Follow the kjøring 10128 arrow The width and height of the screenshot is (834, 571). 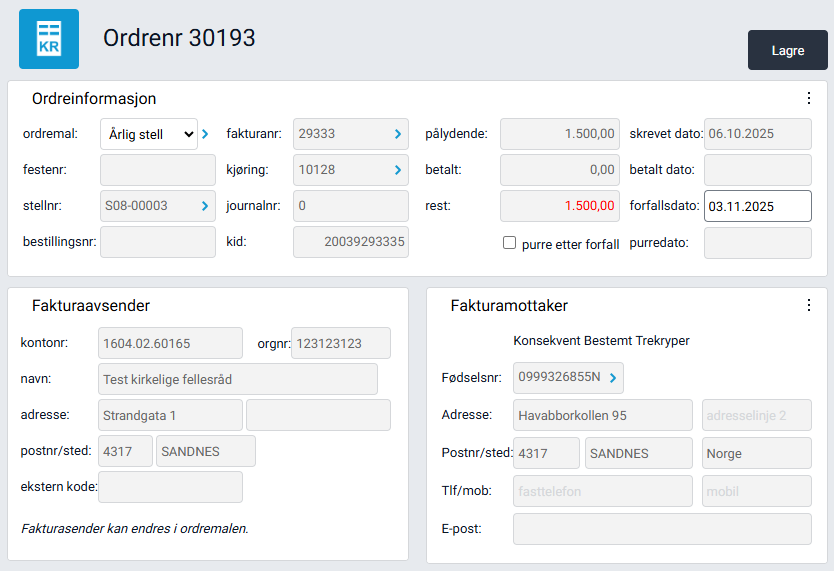coord(397,170)
